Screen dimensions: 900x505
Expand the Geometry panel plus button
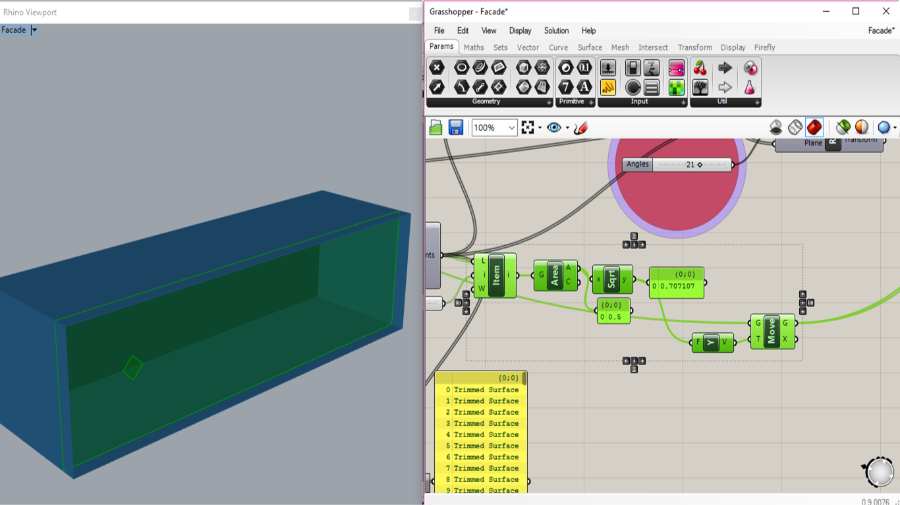[549, 102]
